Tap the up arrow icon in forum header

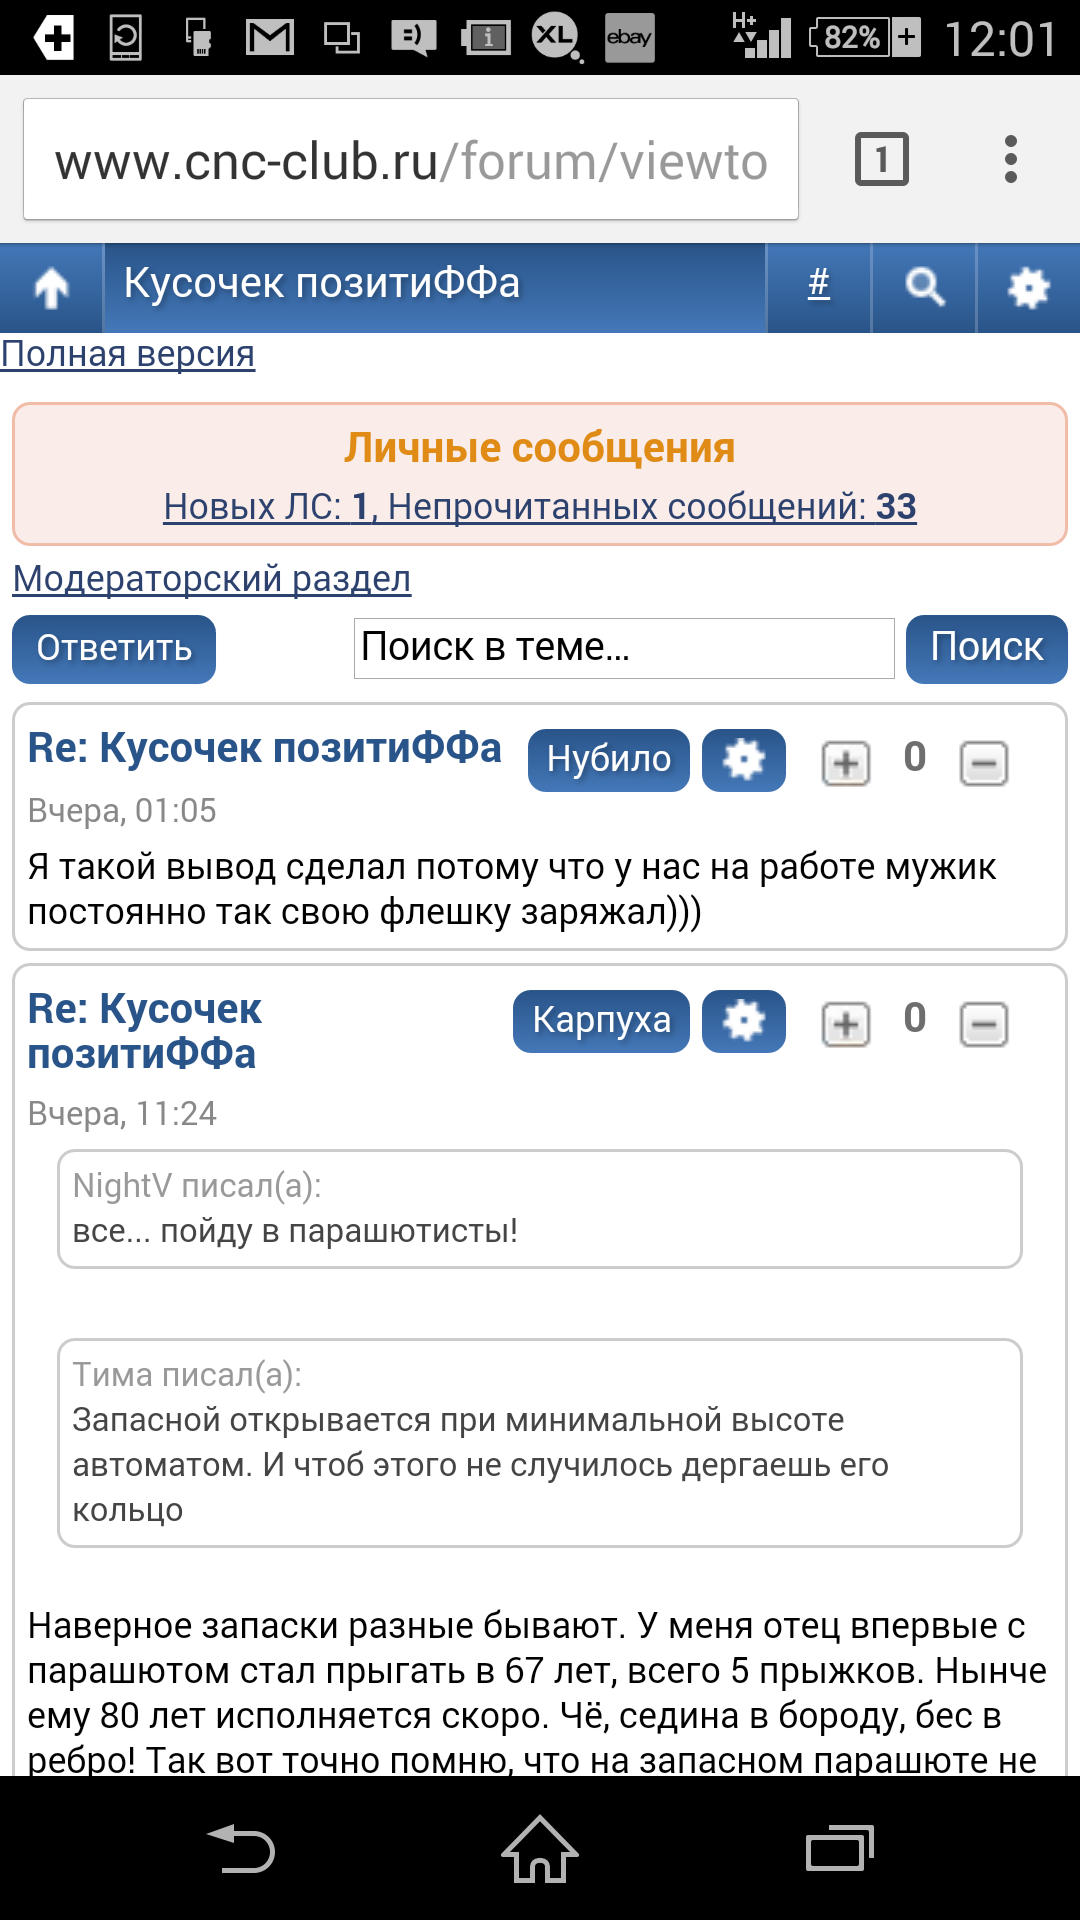pos(51,288)
